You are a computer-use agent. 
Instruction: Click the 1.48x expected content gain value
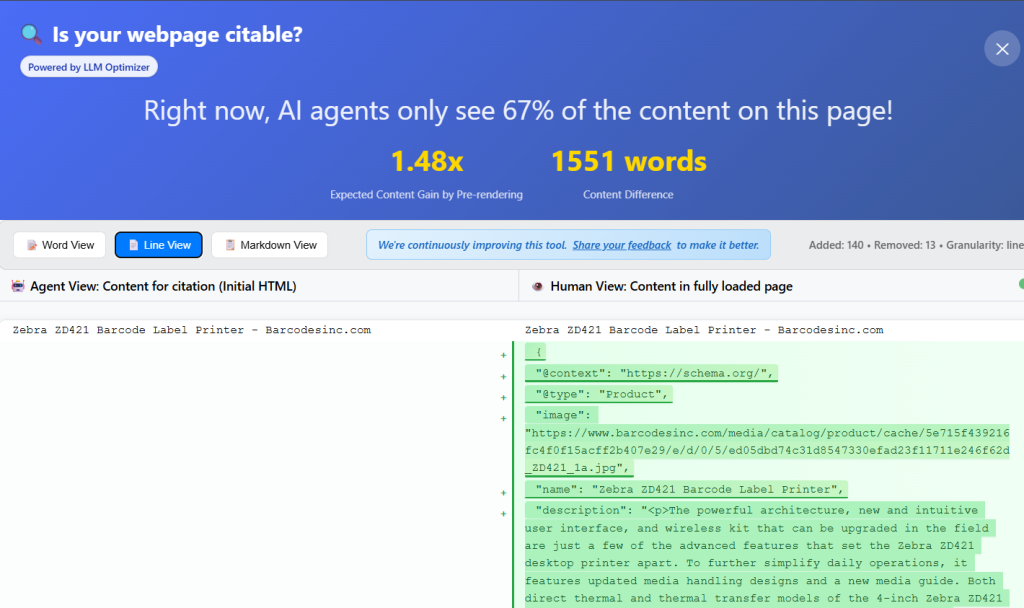point(426,162)
